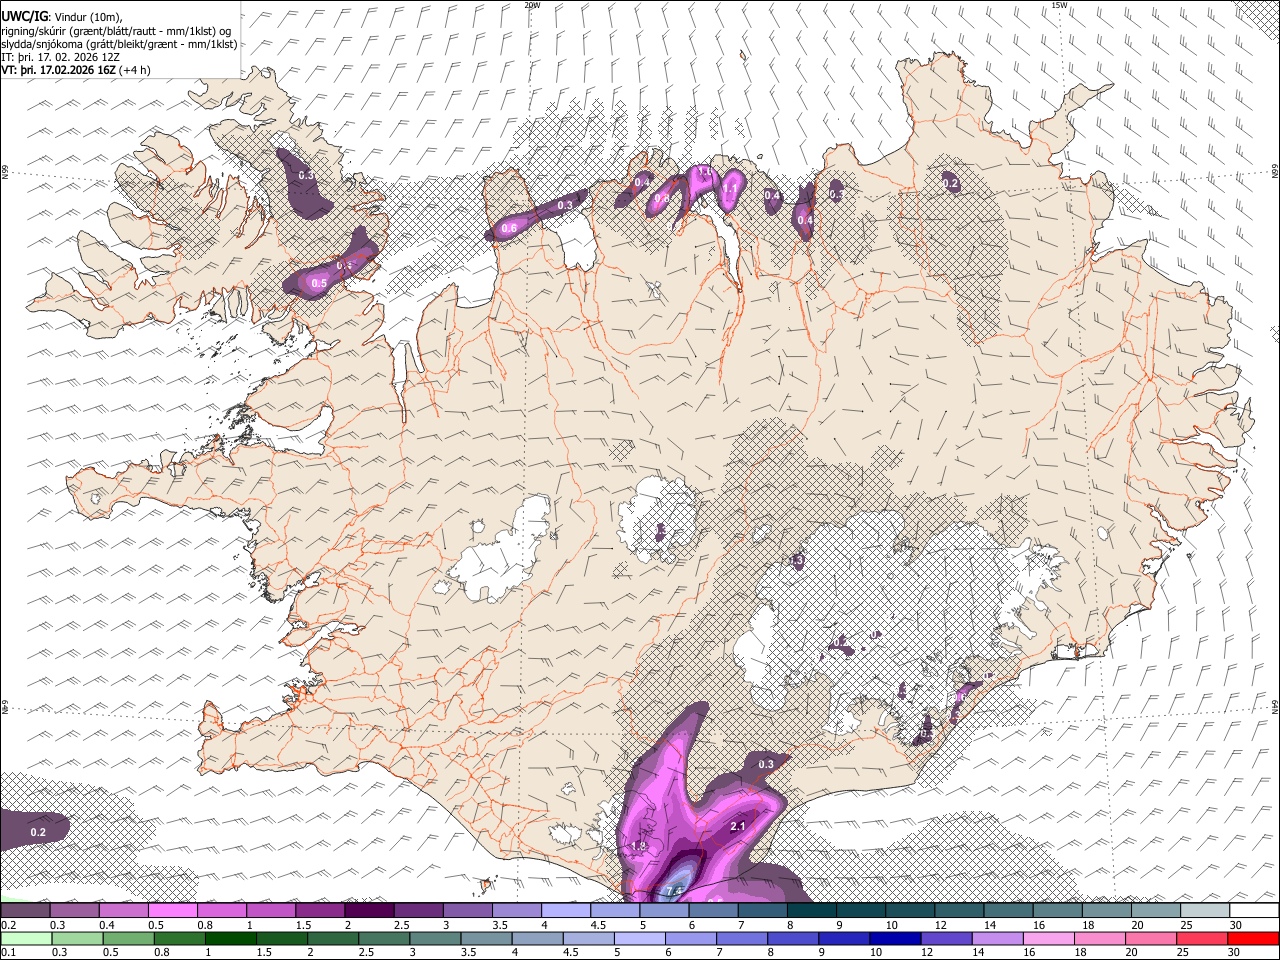
Task: Click the '7.4' precipitation value on the map
Action: point(673,892)
